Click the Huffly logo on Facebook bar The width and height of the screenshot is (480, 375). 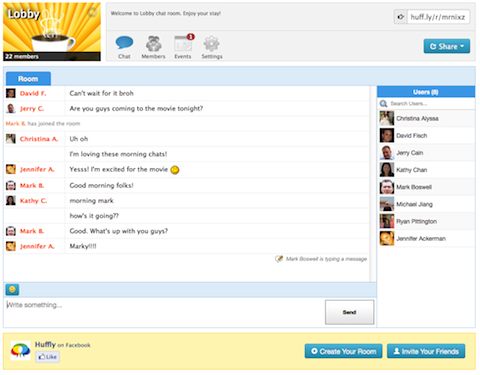(x=20, y=350)
